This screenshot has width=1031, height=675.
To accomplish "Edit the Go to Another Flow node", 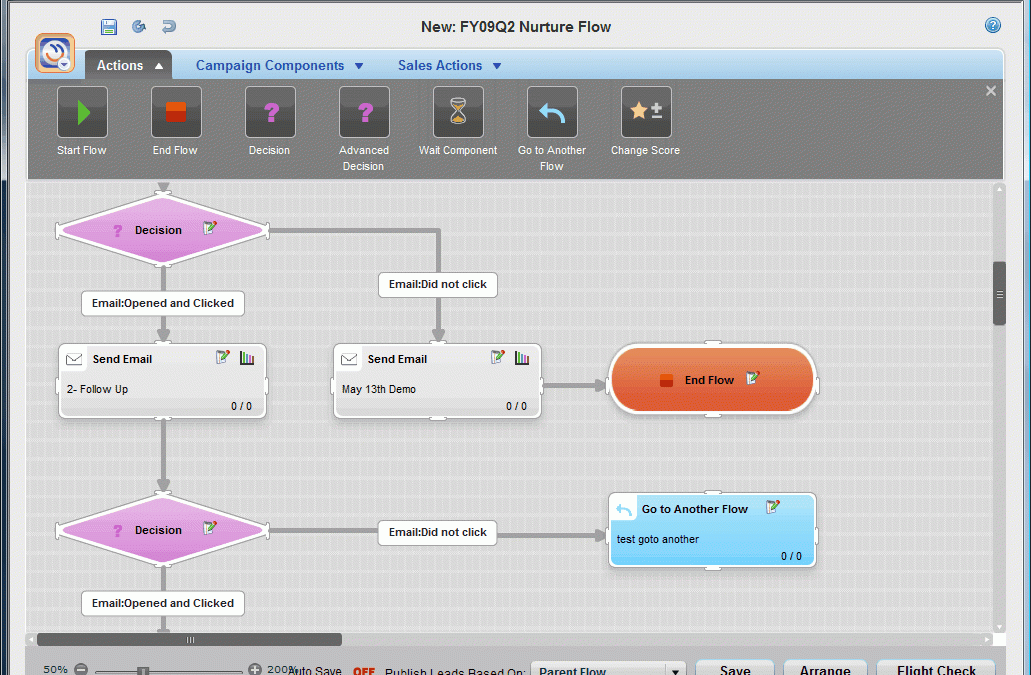I will pos(773,507).
